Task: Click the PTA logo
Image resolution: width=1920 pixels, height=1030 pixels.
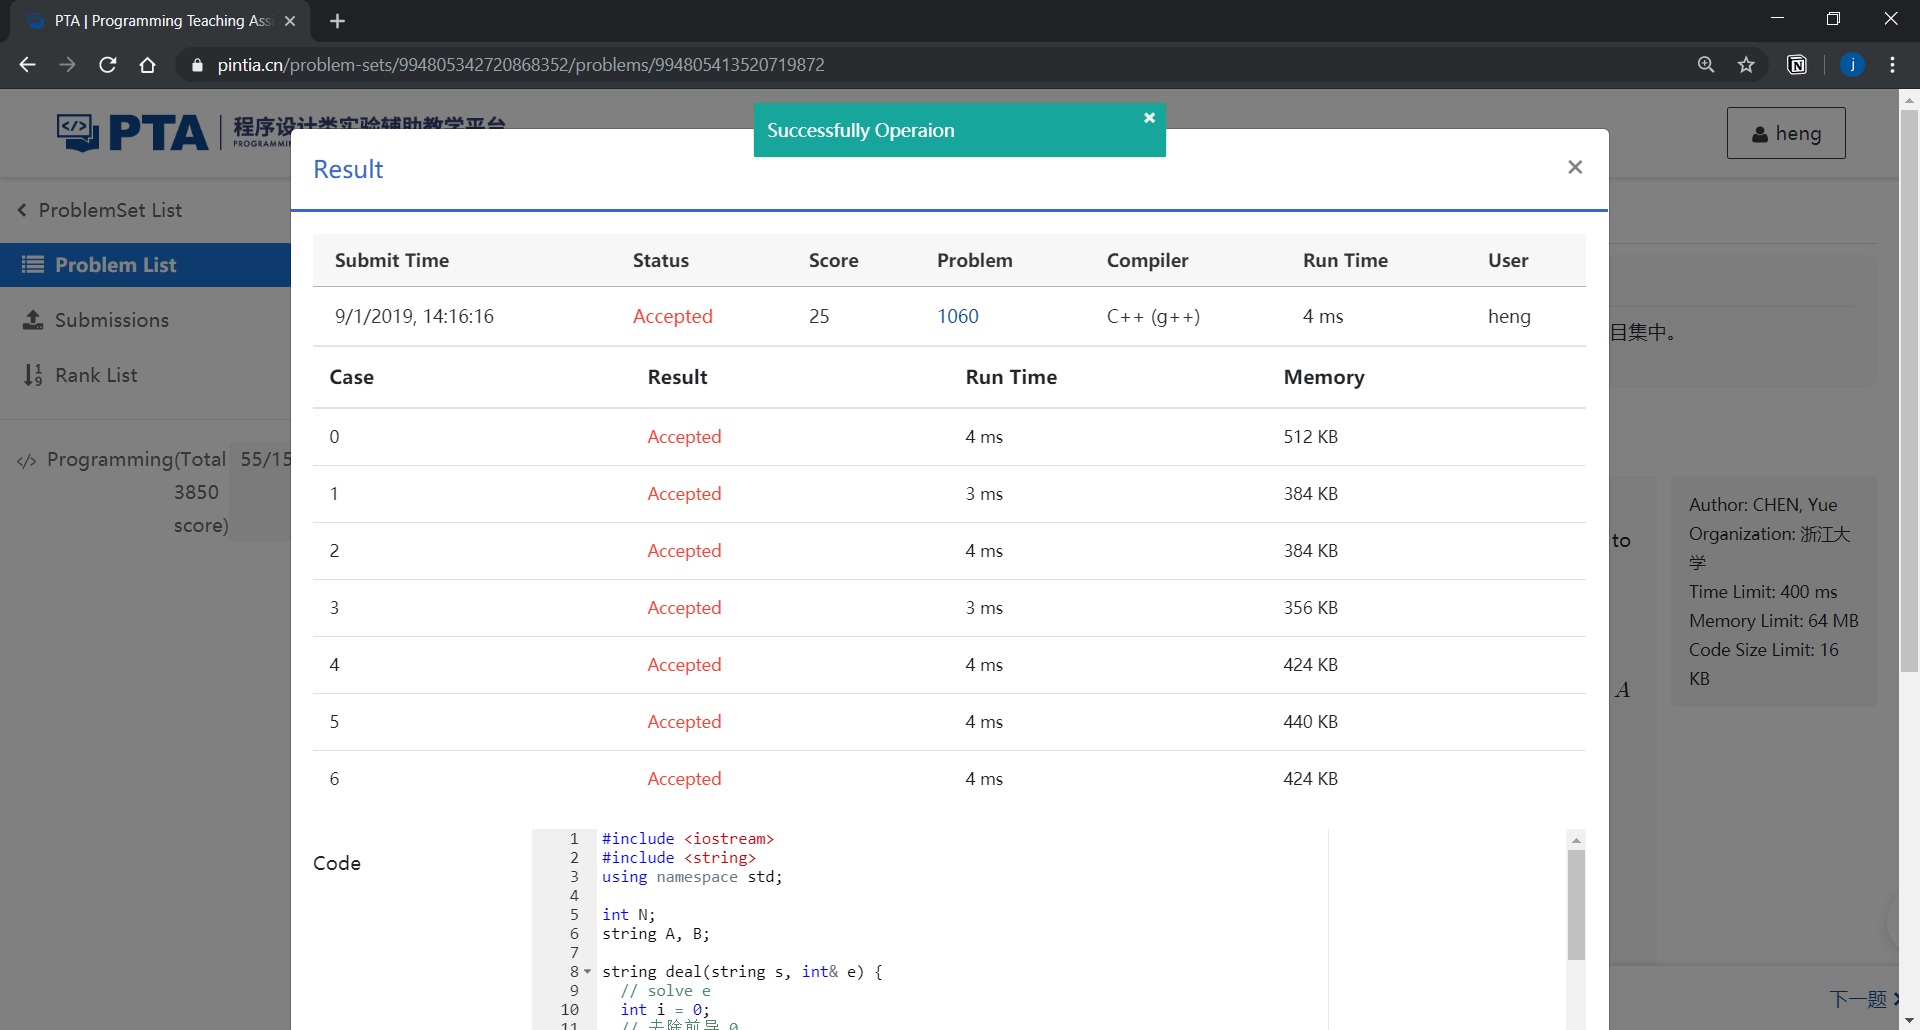Action: [x=133, y=132]
